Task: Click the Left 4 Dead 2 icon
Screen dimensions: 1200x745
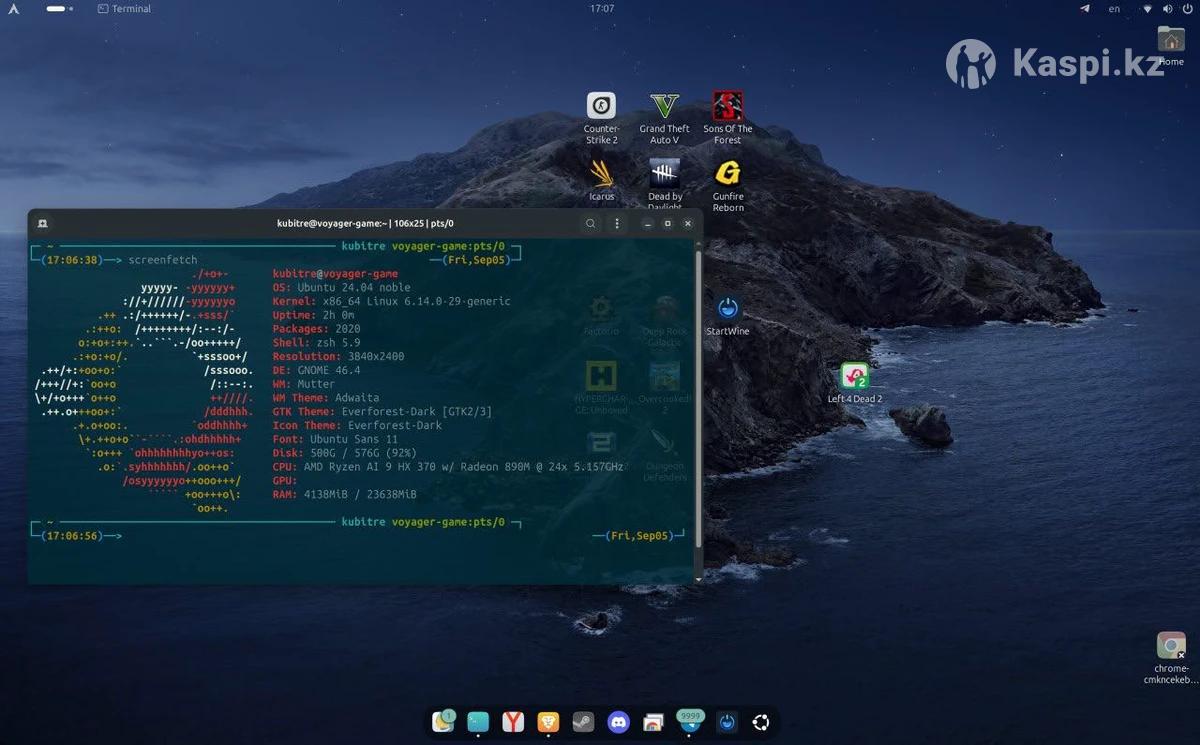Action: 854,377
